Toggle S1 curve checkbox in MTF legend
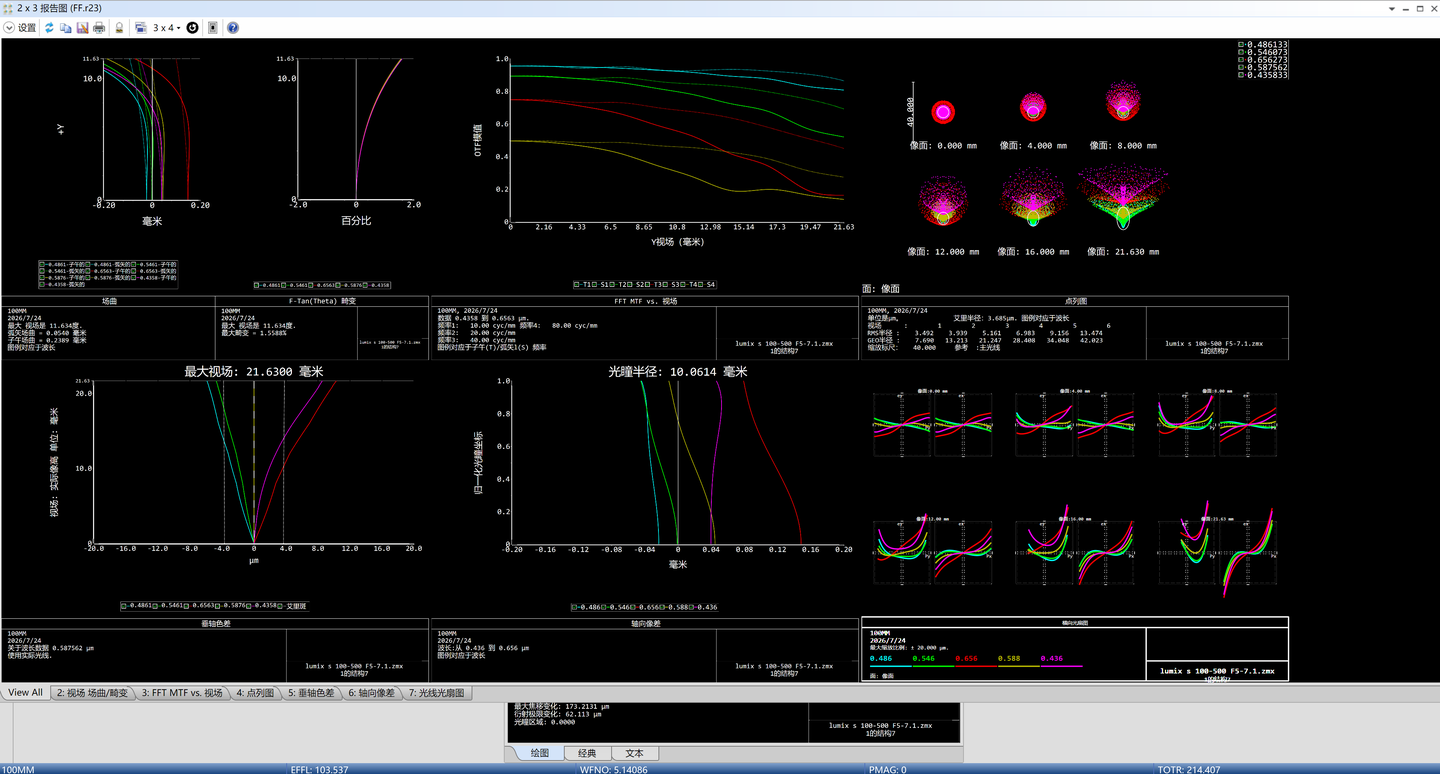1440x774 pixels. point(594,284)
